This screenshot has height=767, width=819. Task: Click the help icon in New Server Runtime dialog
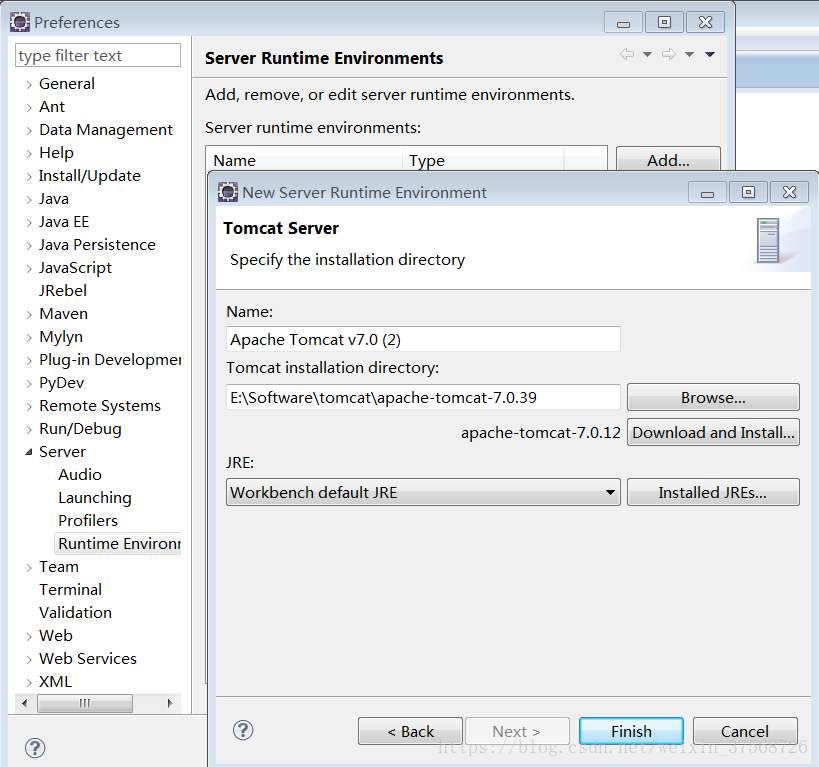click(x=243, y=730)
